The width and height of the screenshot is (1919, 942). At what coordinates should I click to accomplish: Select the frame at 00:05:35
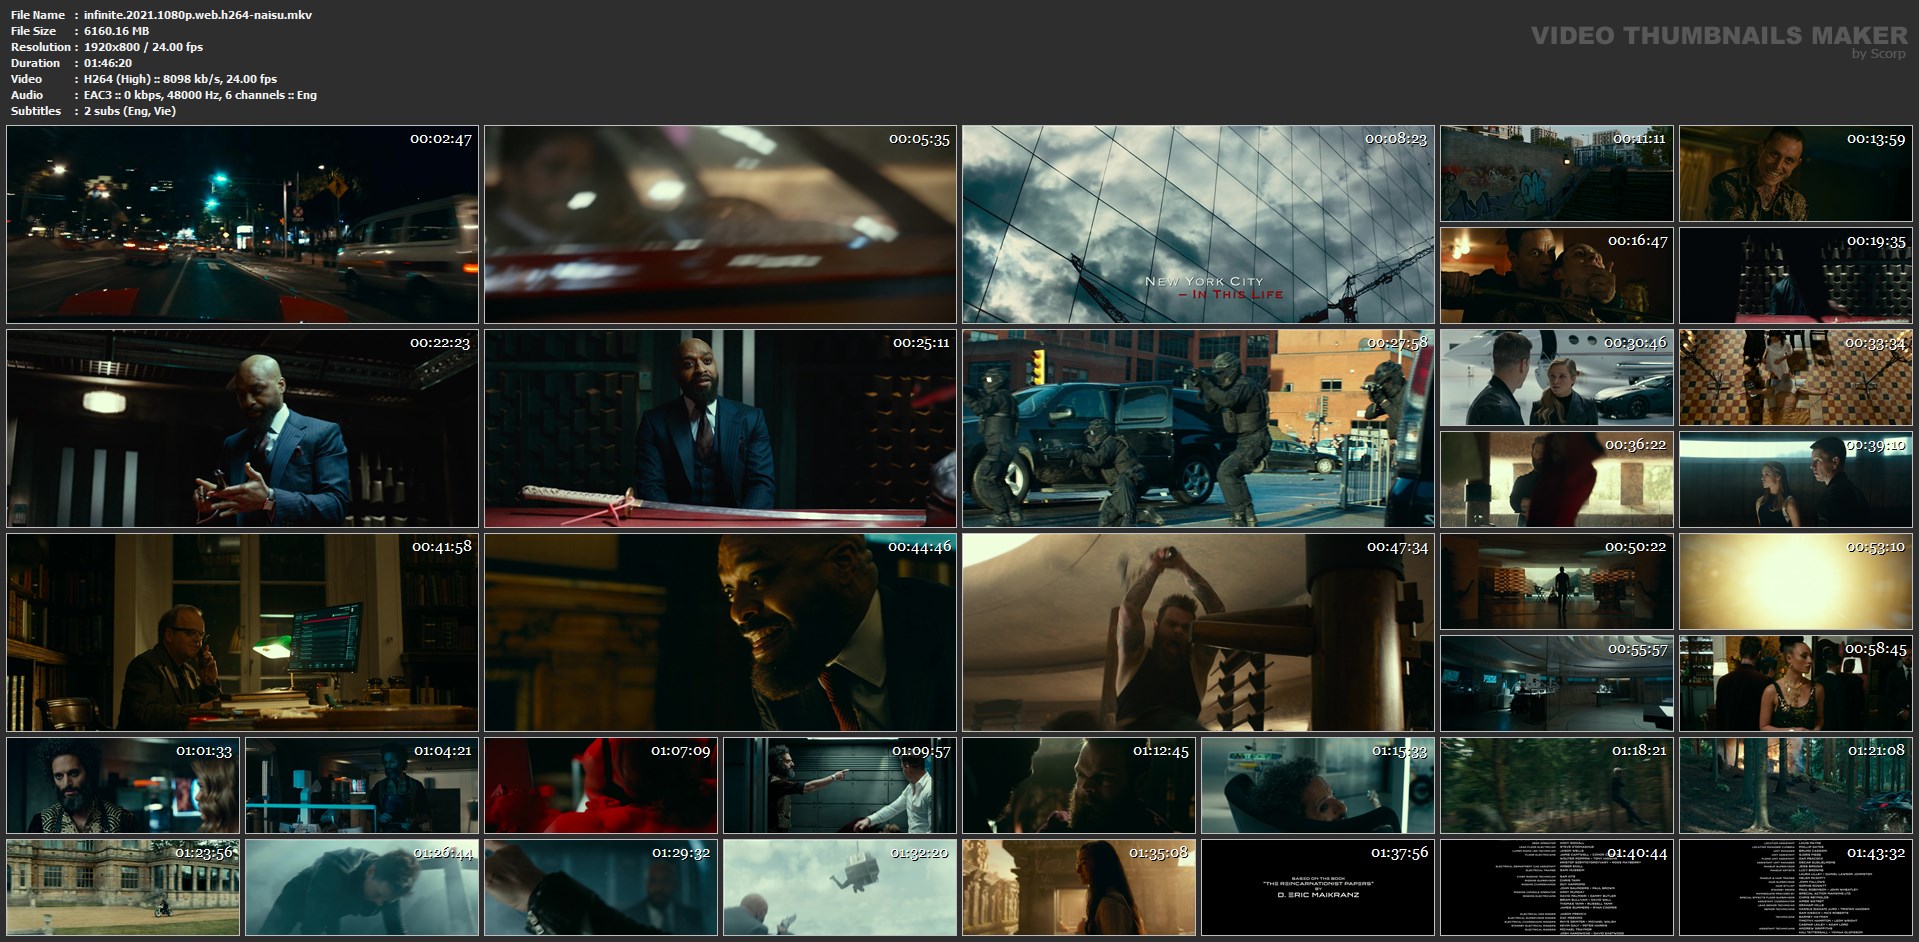[x=721, y=224]
